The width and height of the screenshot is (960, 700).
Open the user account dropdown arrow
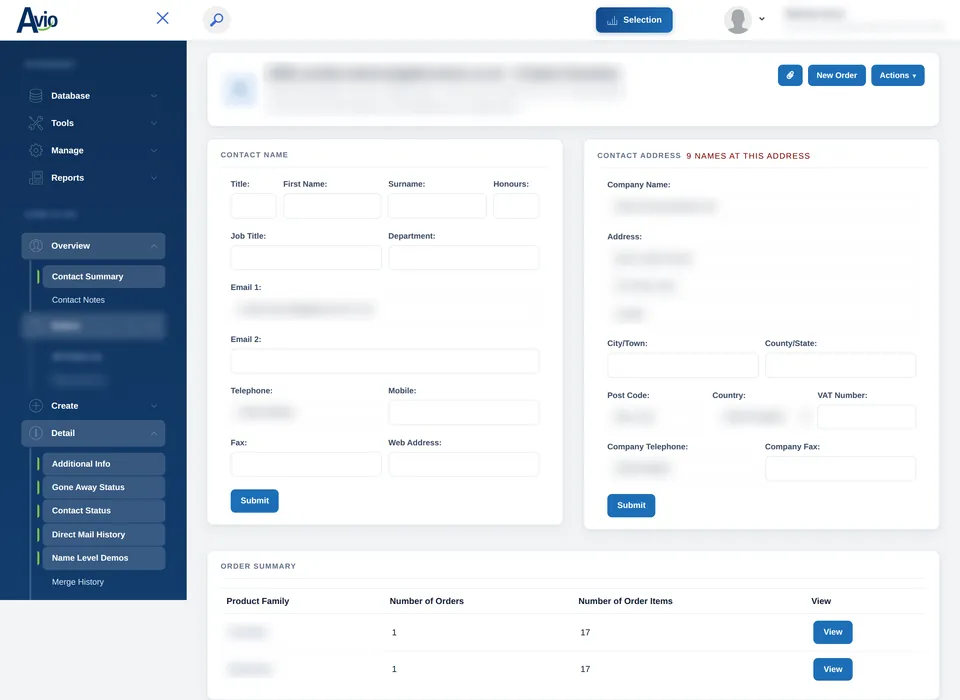click(762, 19)
